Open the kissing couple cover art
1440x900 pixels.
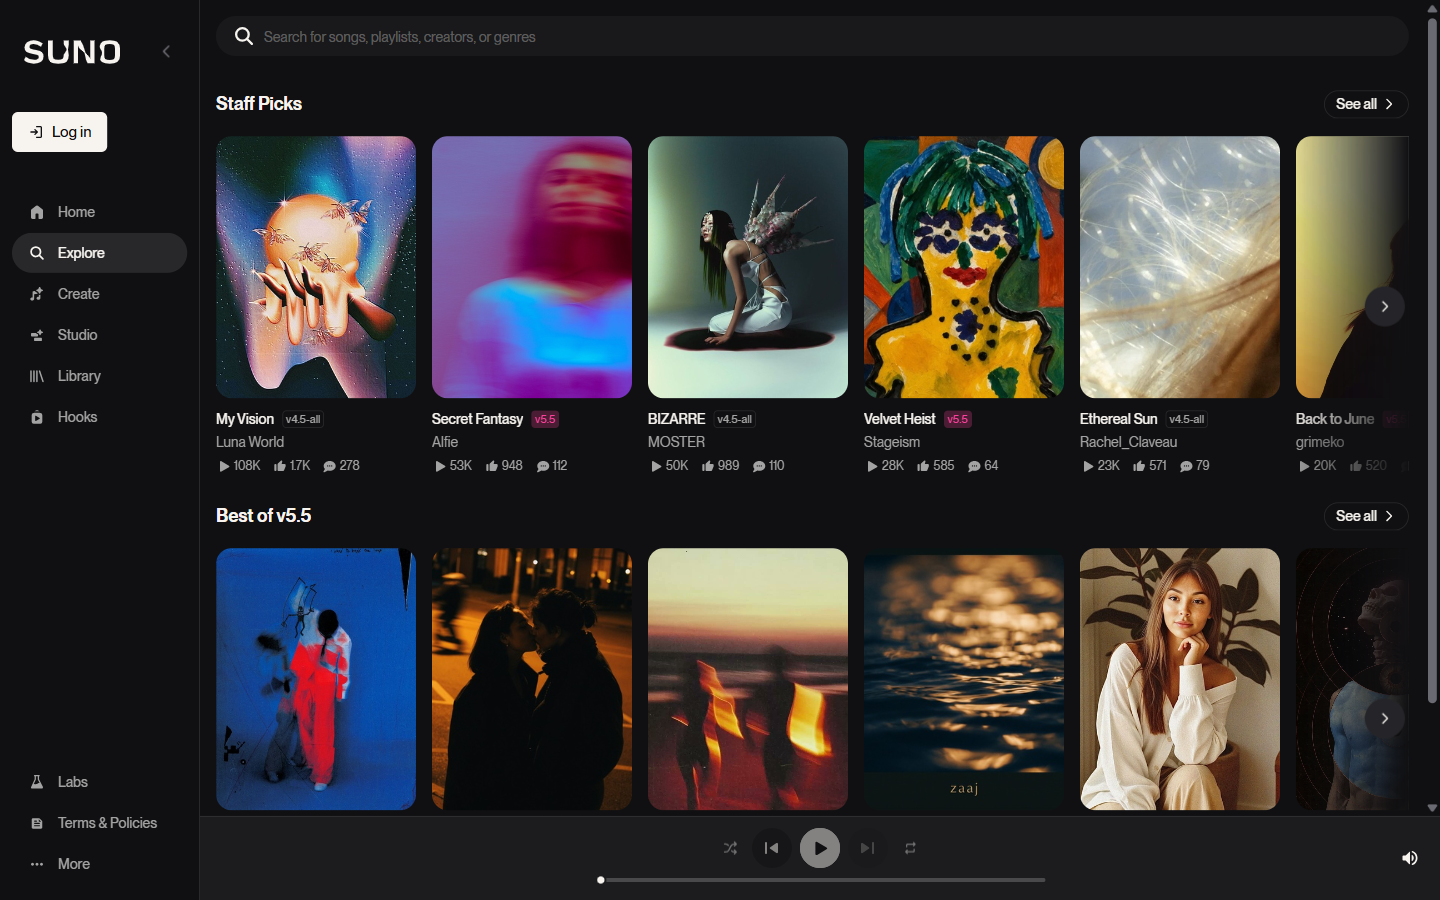pyautogui.click(x=532, y=679)
